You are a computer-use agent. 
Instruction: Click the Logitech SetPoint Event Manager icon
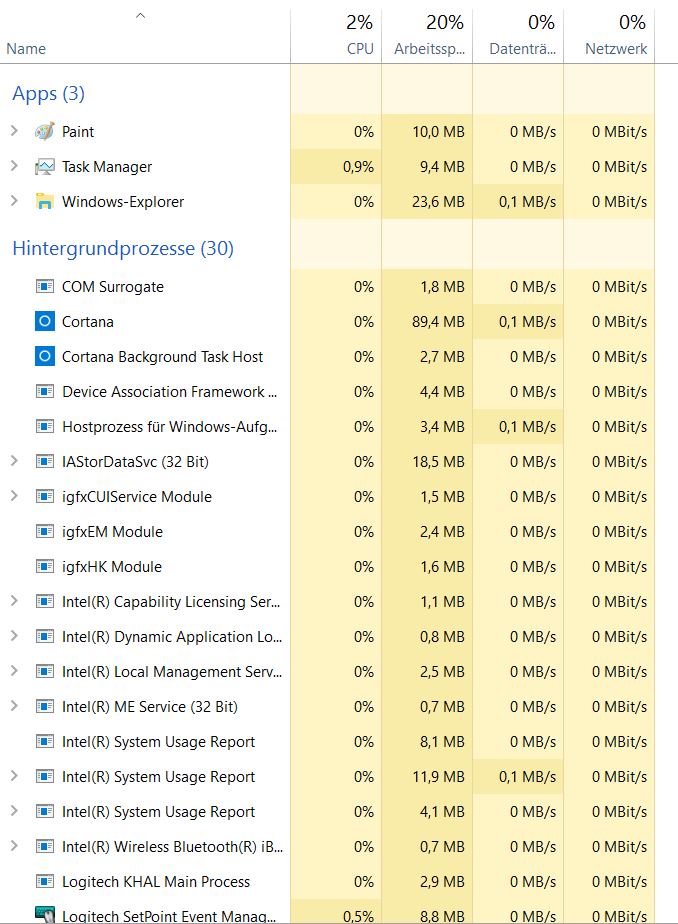44,916
